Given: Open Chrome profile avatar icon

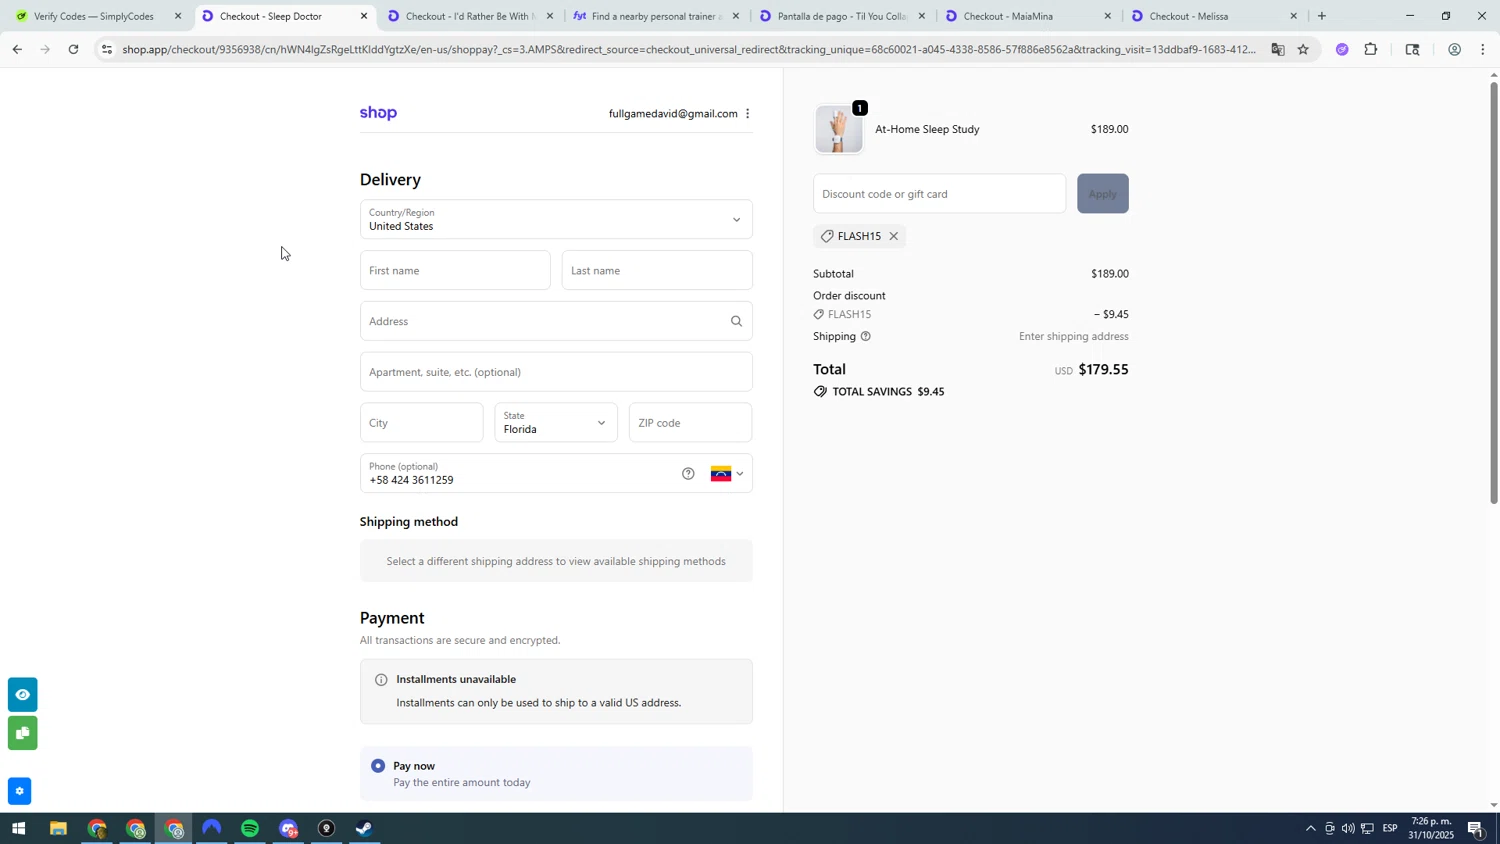Looking at the screenshot, I should 1454,49.
